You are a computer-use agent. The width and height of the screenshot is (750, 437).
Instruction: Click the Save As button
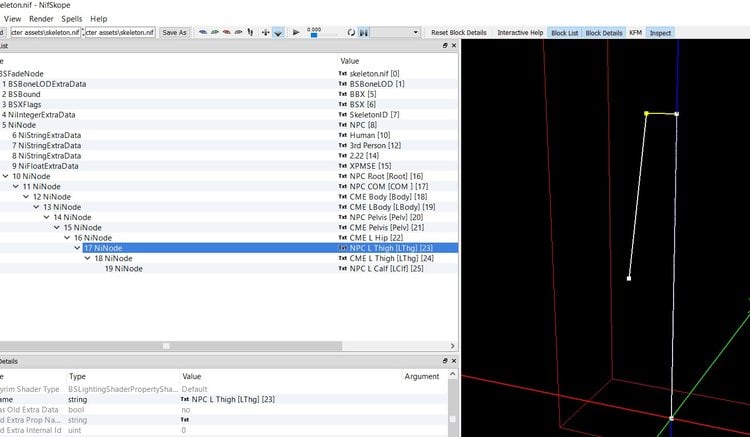tap(174, 33)
